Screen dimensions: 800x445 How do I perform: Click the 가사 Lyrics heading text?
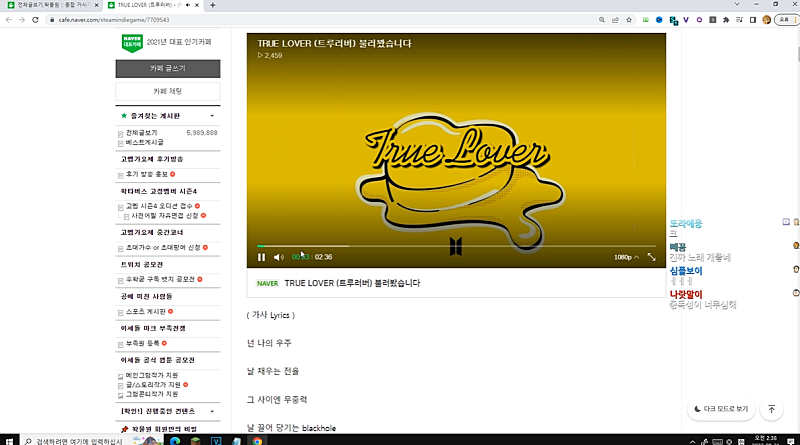pyautogui.click(x=270, y=315)
